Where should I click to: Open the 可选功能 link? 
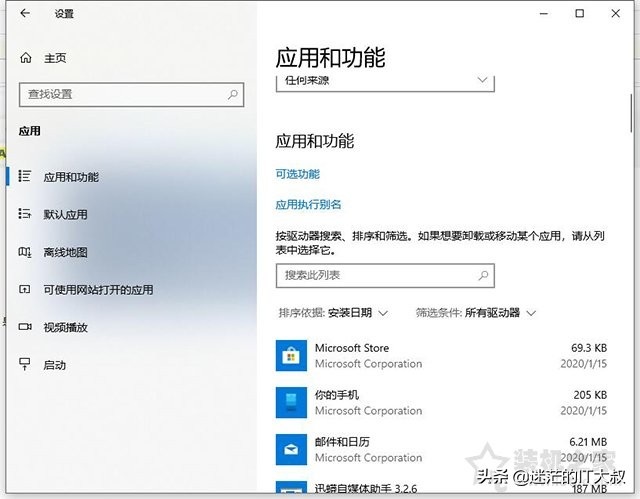click(298, 174)
